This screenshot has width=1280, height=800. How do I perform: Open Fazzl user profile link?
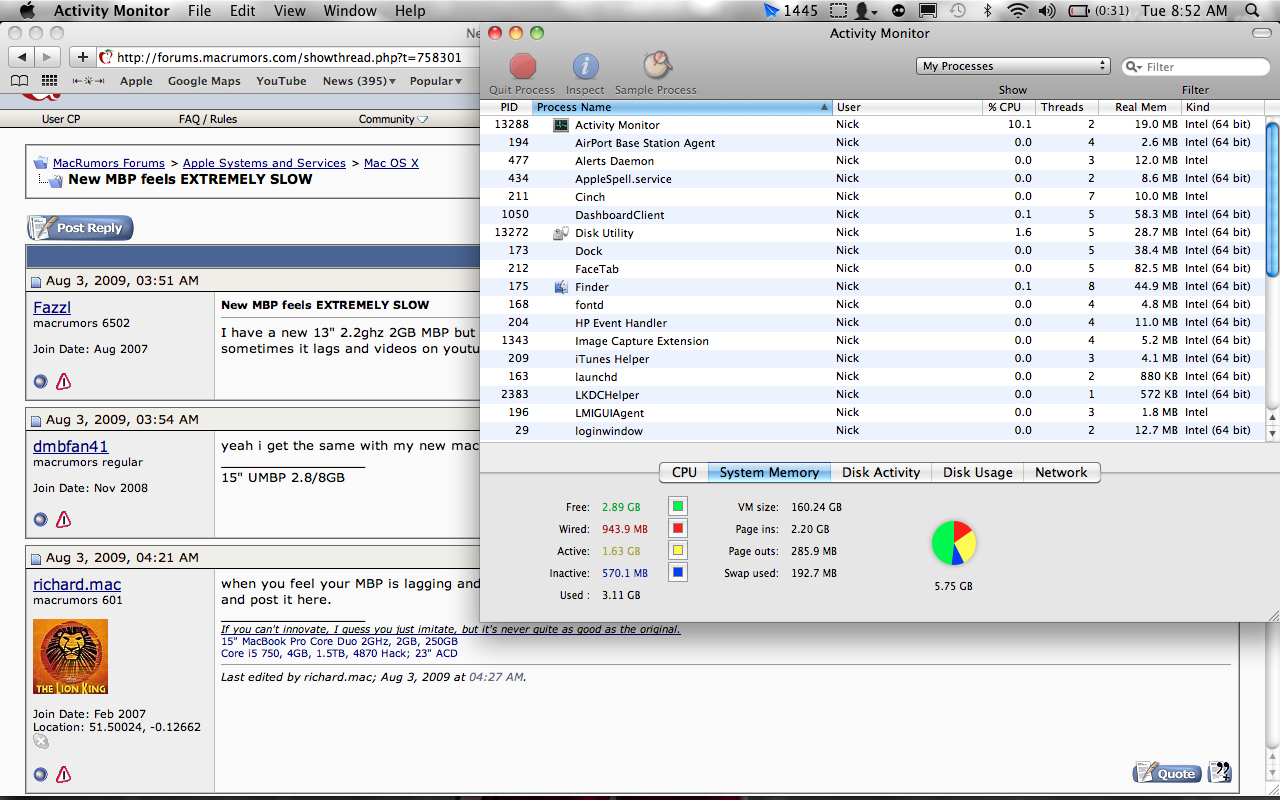click(52, 307)
